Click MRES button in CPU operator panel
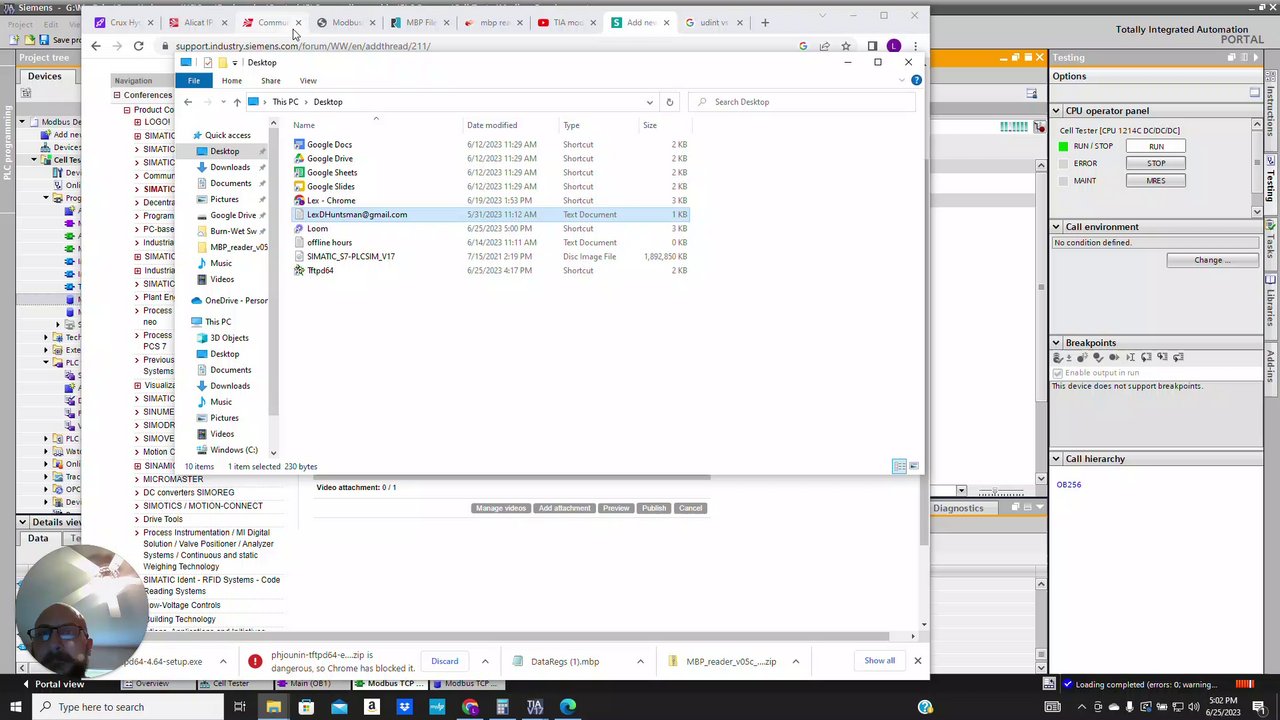The image size is (1280, 720). click(1156, 181)
